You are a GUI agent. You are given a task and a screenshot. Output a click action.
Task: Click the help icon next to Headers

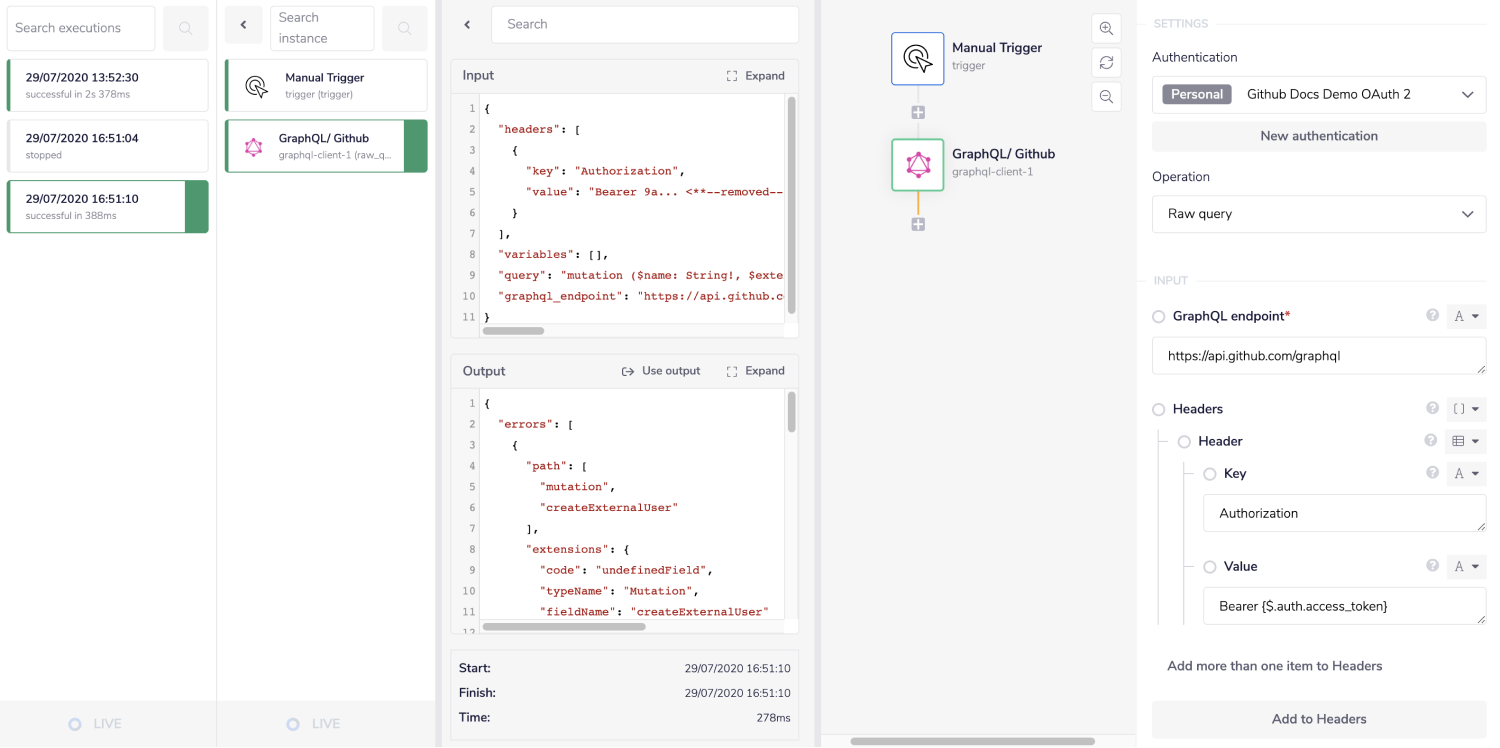1432,409
